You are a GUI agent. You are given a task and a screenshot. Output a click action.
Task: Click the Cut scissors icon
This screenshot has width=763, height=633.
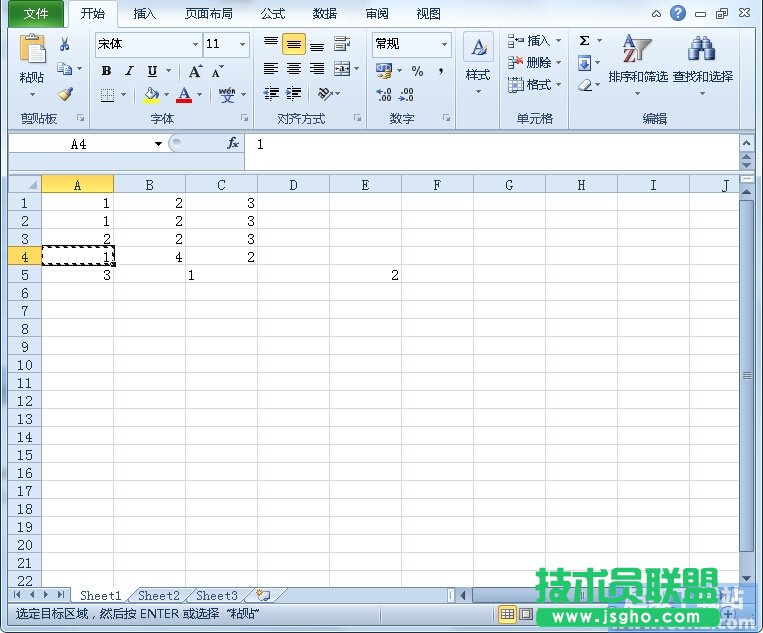(65, 45)
